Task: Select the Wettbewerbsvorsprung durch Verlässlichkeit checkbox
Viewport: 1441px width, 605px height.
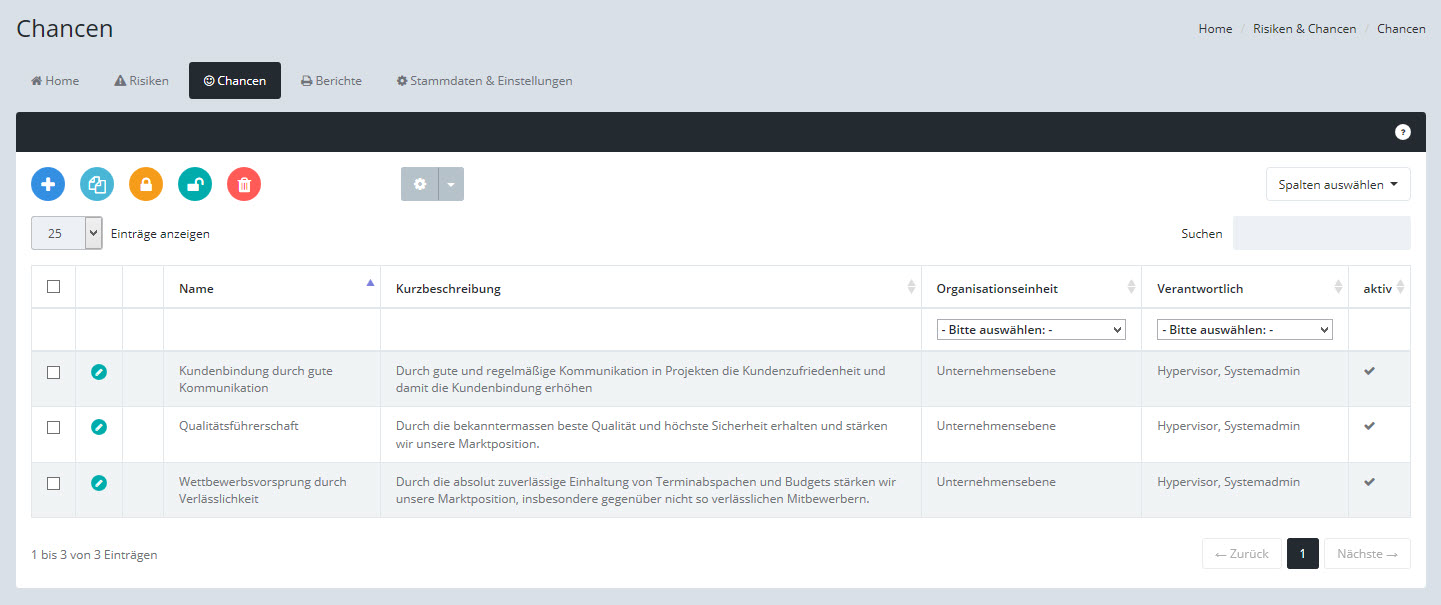Action: (54, 483)
